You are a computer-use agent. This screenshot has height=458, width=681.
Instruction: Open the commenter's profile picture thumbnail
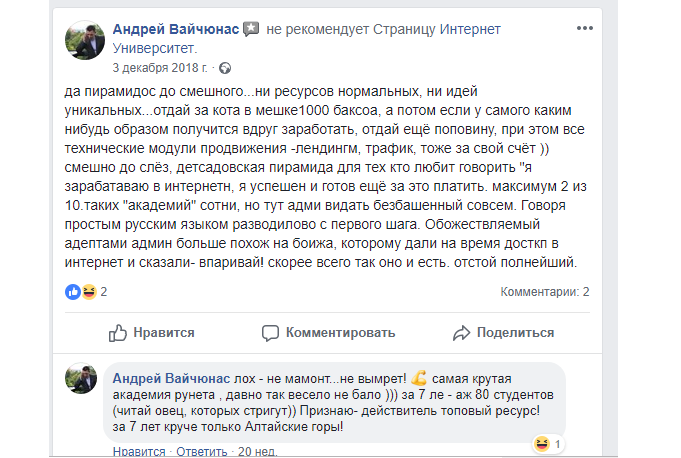coord(81,379)
